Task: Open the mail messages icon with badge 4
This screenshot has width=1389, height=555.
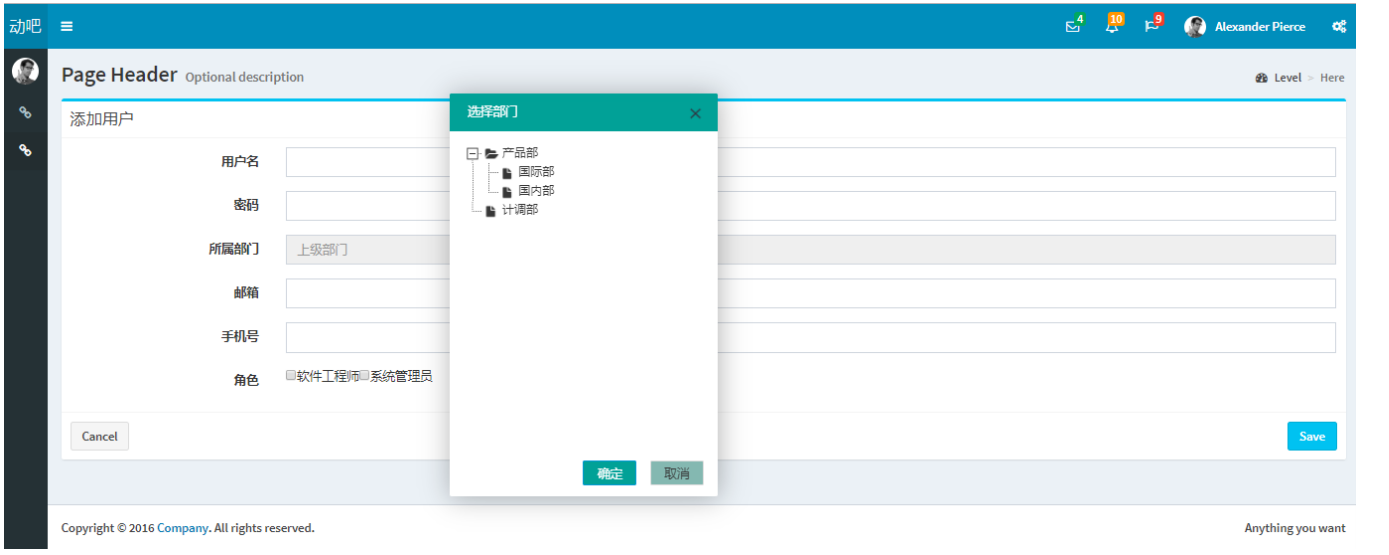Action: click(1073, 27)
